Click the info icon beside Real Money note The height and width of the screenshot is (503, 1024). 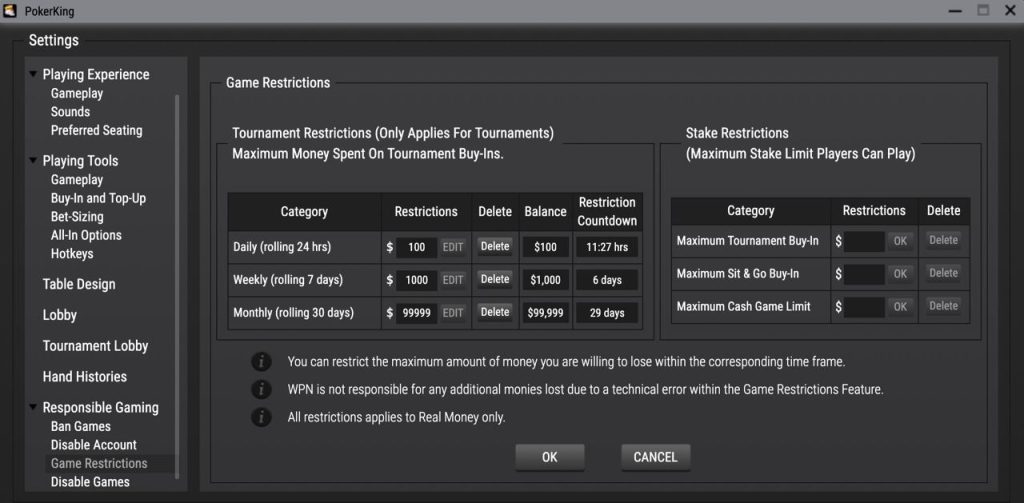(x=261, y=417)
